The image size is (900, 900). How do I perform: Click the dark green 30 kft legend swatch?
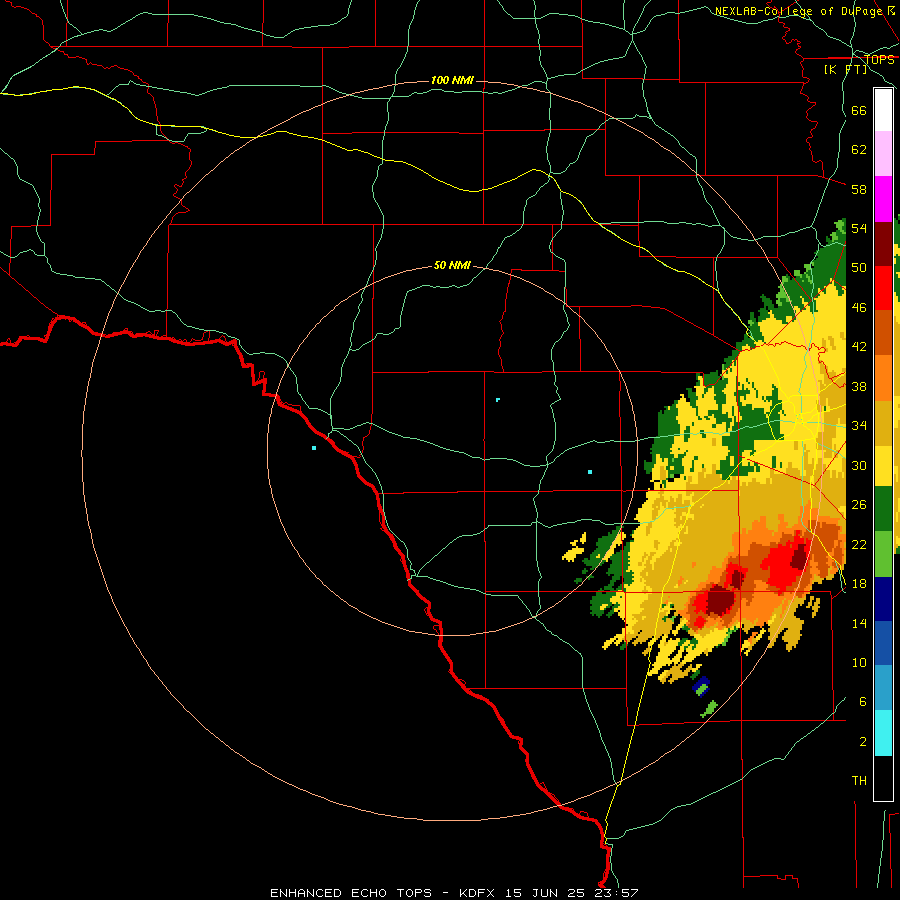pos(883,509)
